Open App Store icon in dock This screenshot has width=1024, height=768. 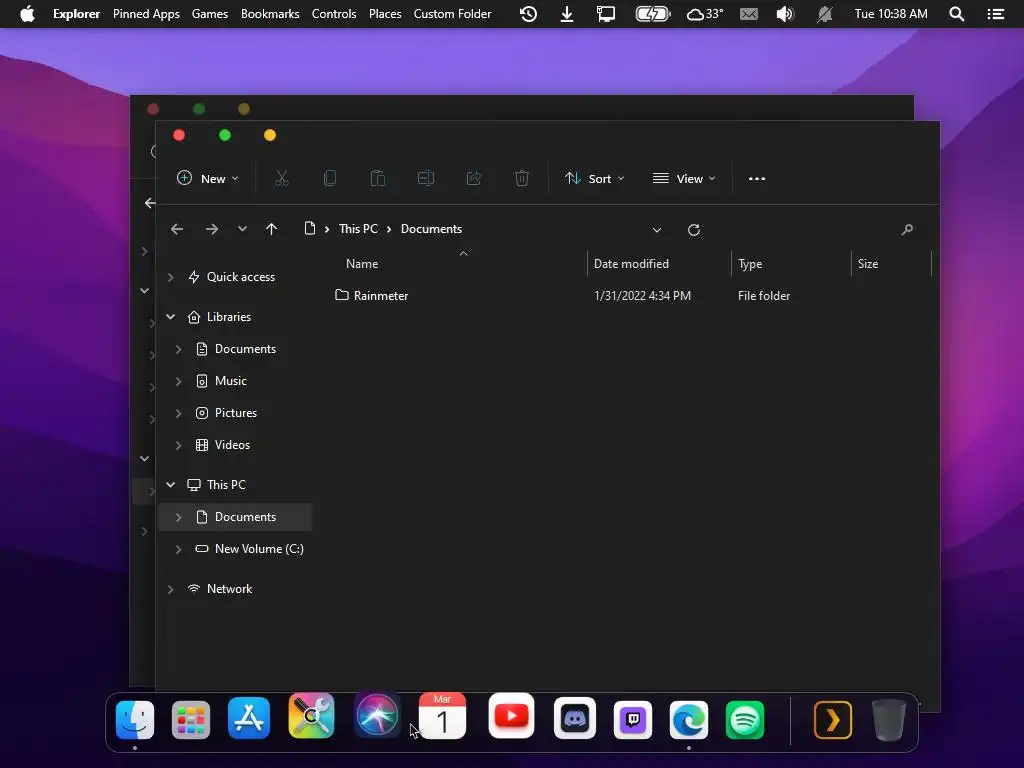pos(249,718)
